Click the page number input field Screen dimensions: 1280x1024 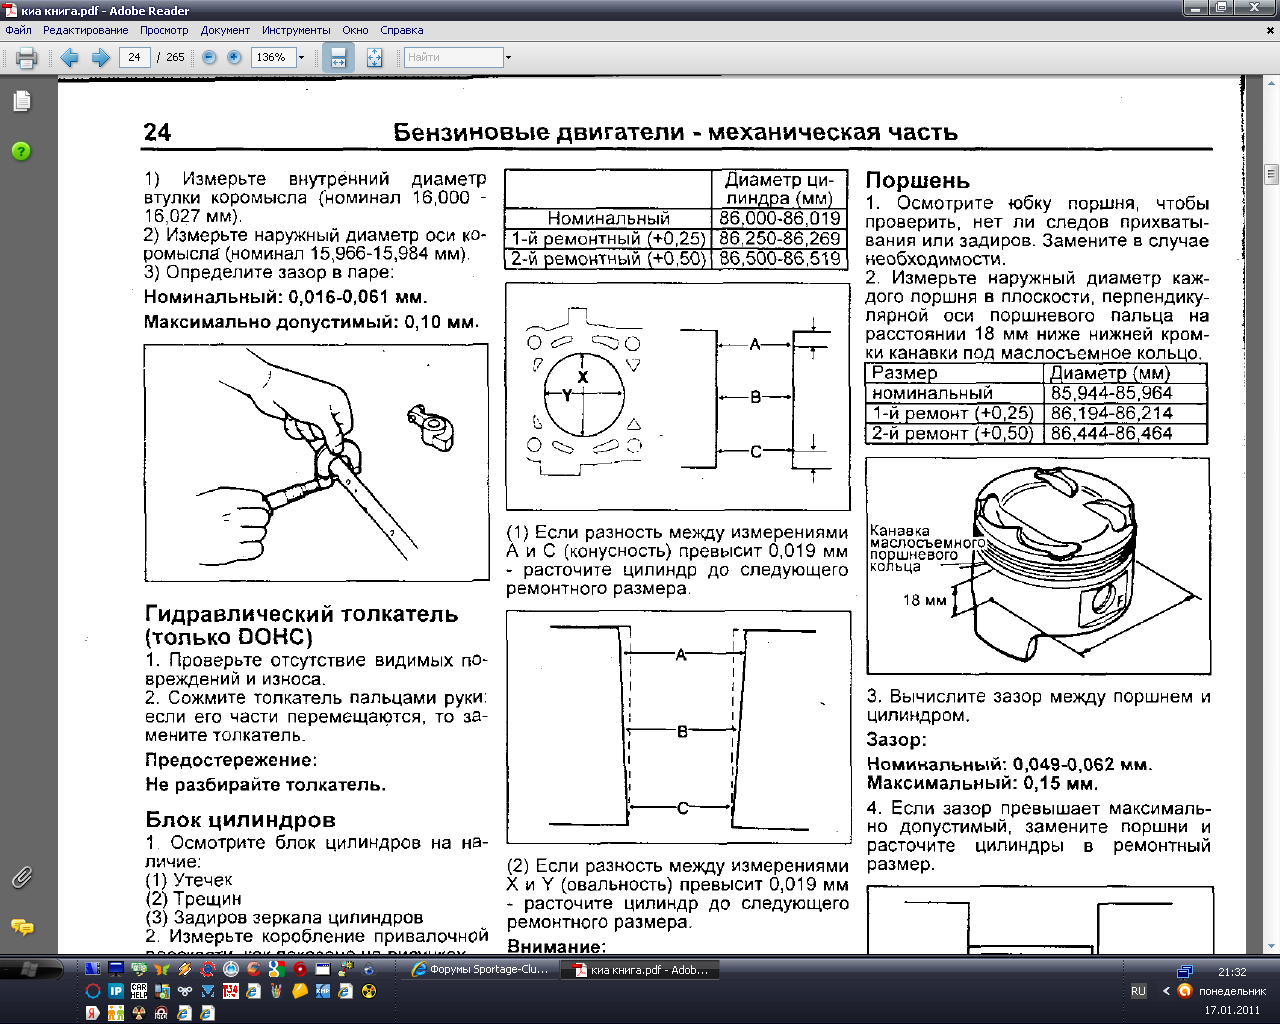click(134, 58)
